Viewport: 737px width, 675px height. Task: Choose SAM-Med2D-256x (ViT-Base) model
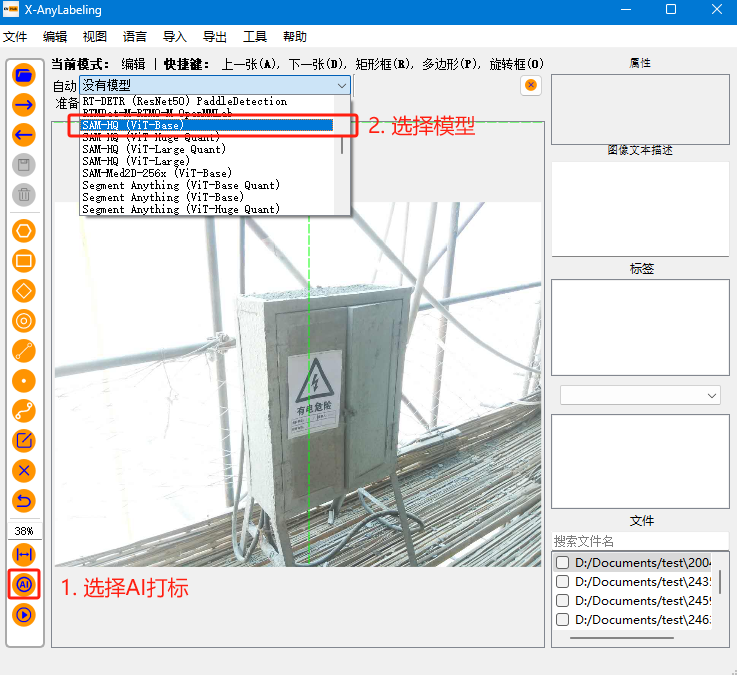(x=207, y=173)
